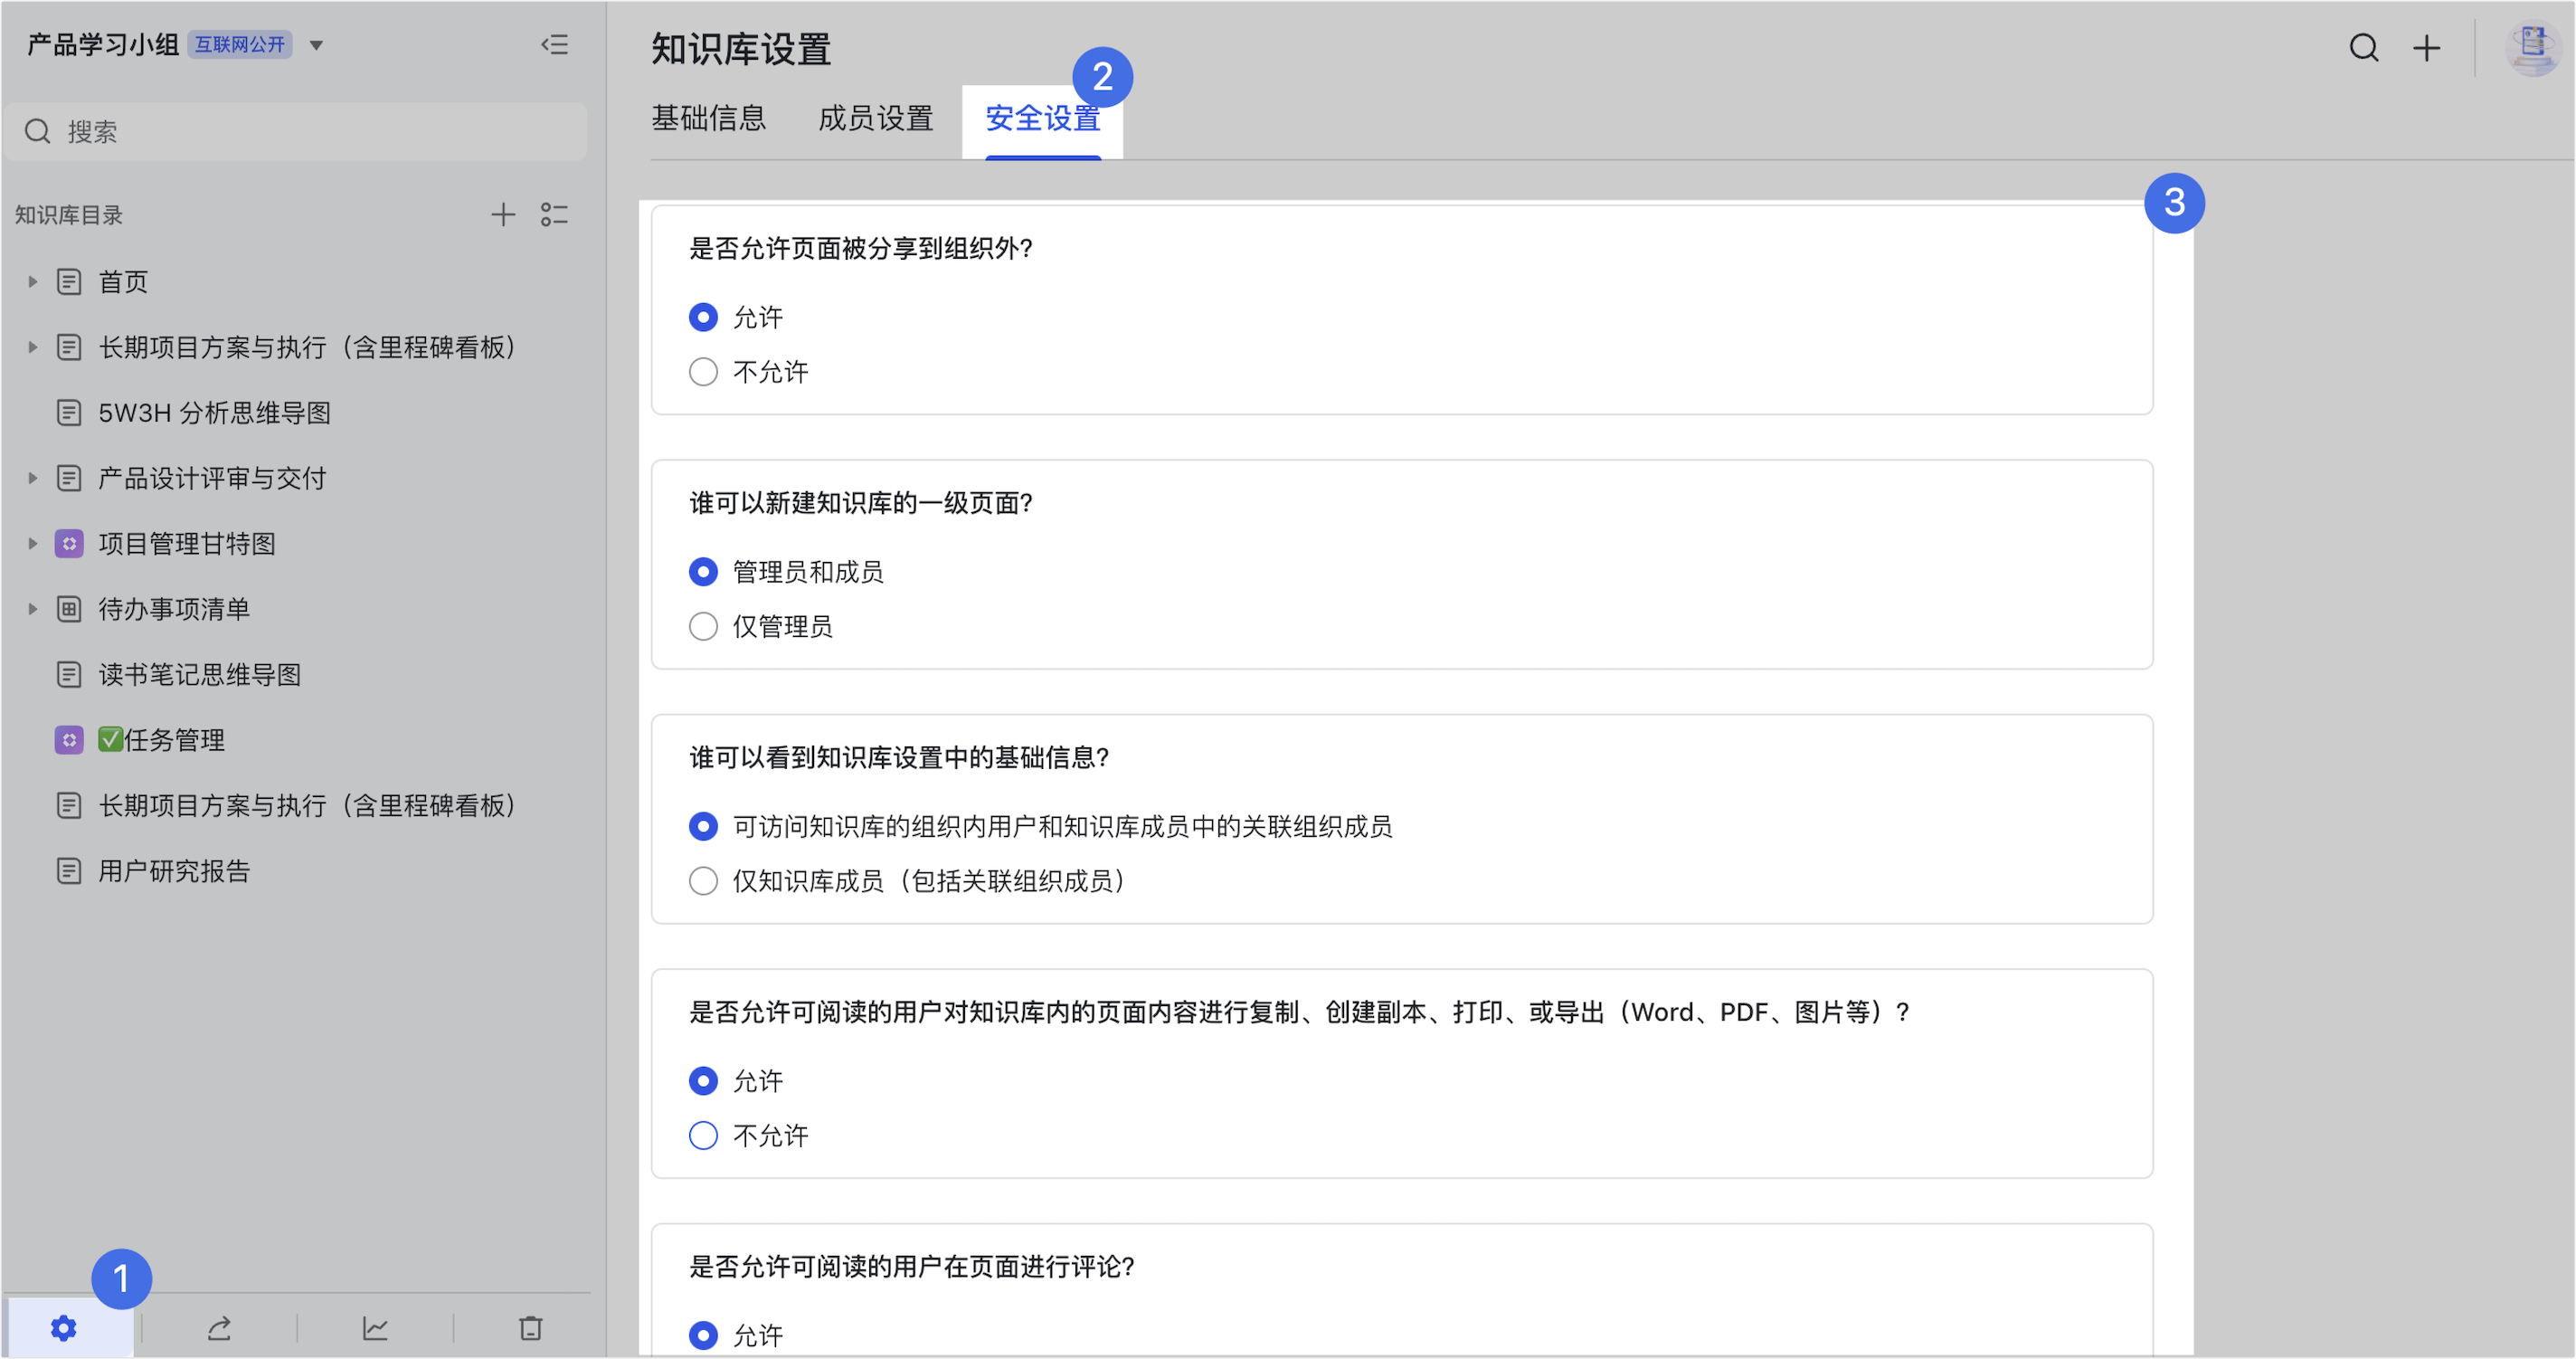
Task: Click the search magnifier icon at top right
Action: click(2364, 47)
